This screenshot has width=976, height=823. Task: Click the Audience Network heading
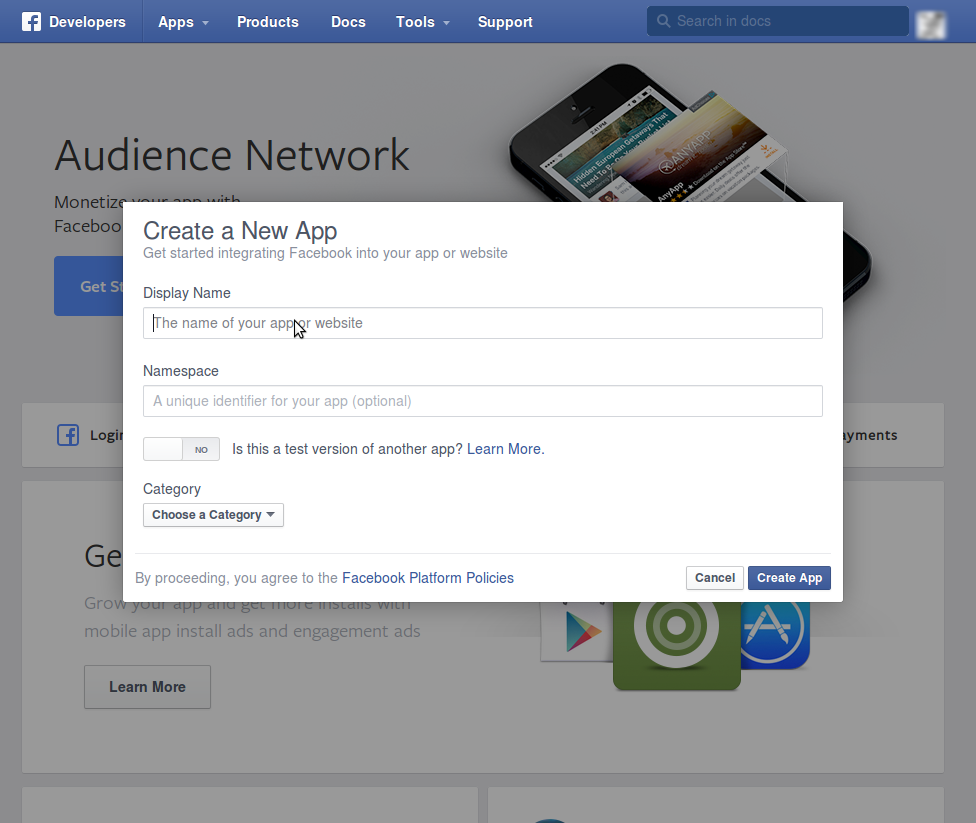[232, 155]
